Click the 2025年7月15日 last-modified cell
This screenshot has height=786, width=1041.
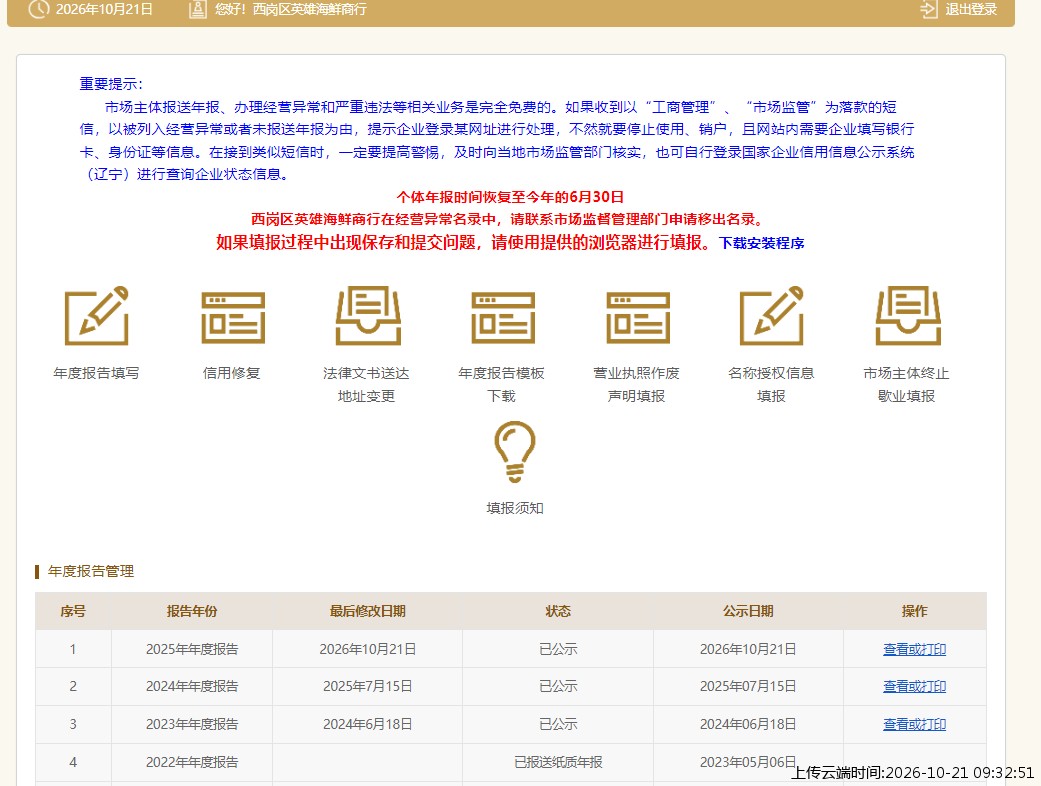[367, 686]
